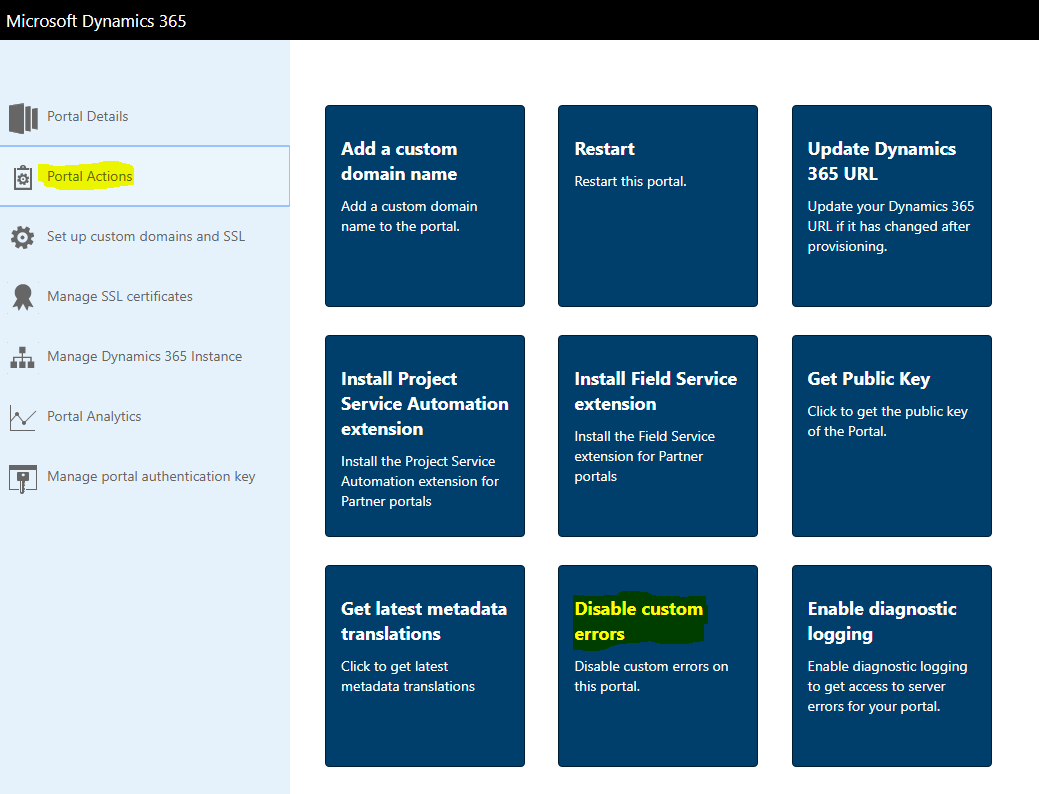Open Manage portal authentication key
Image resolution: width=1039 pixels, height=794 pixels.
(144, 477)
